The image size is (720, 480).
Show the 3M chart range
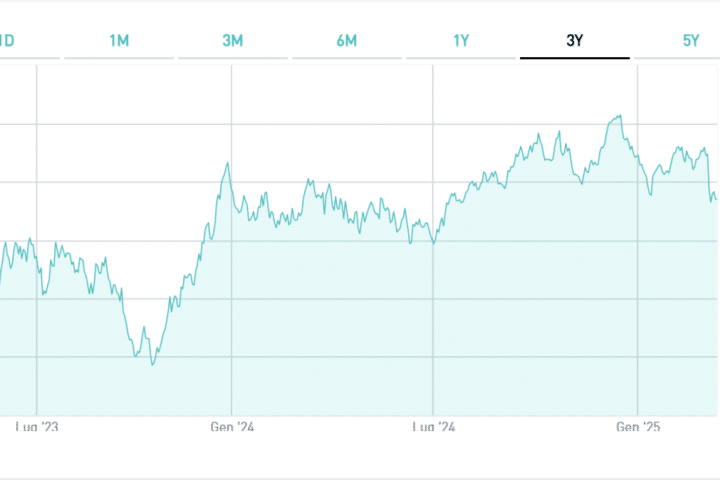coord(233,41)
